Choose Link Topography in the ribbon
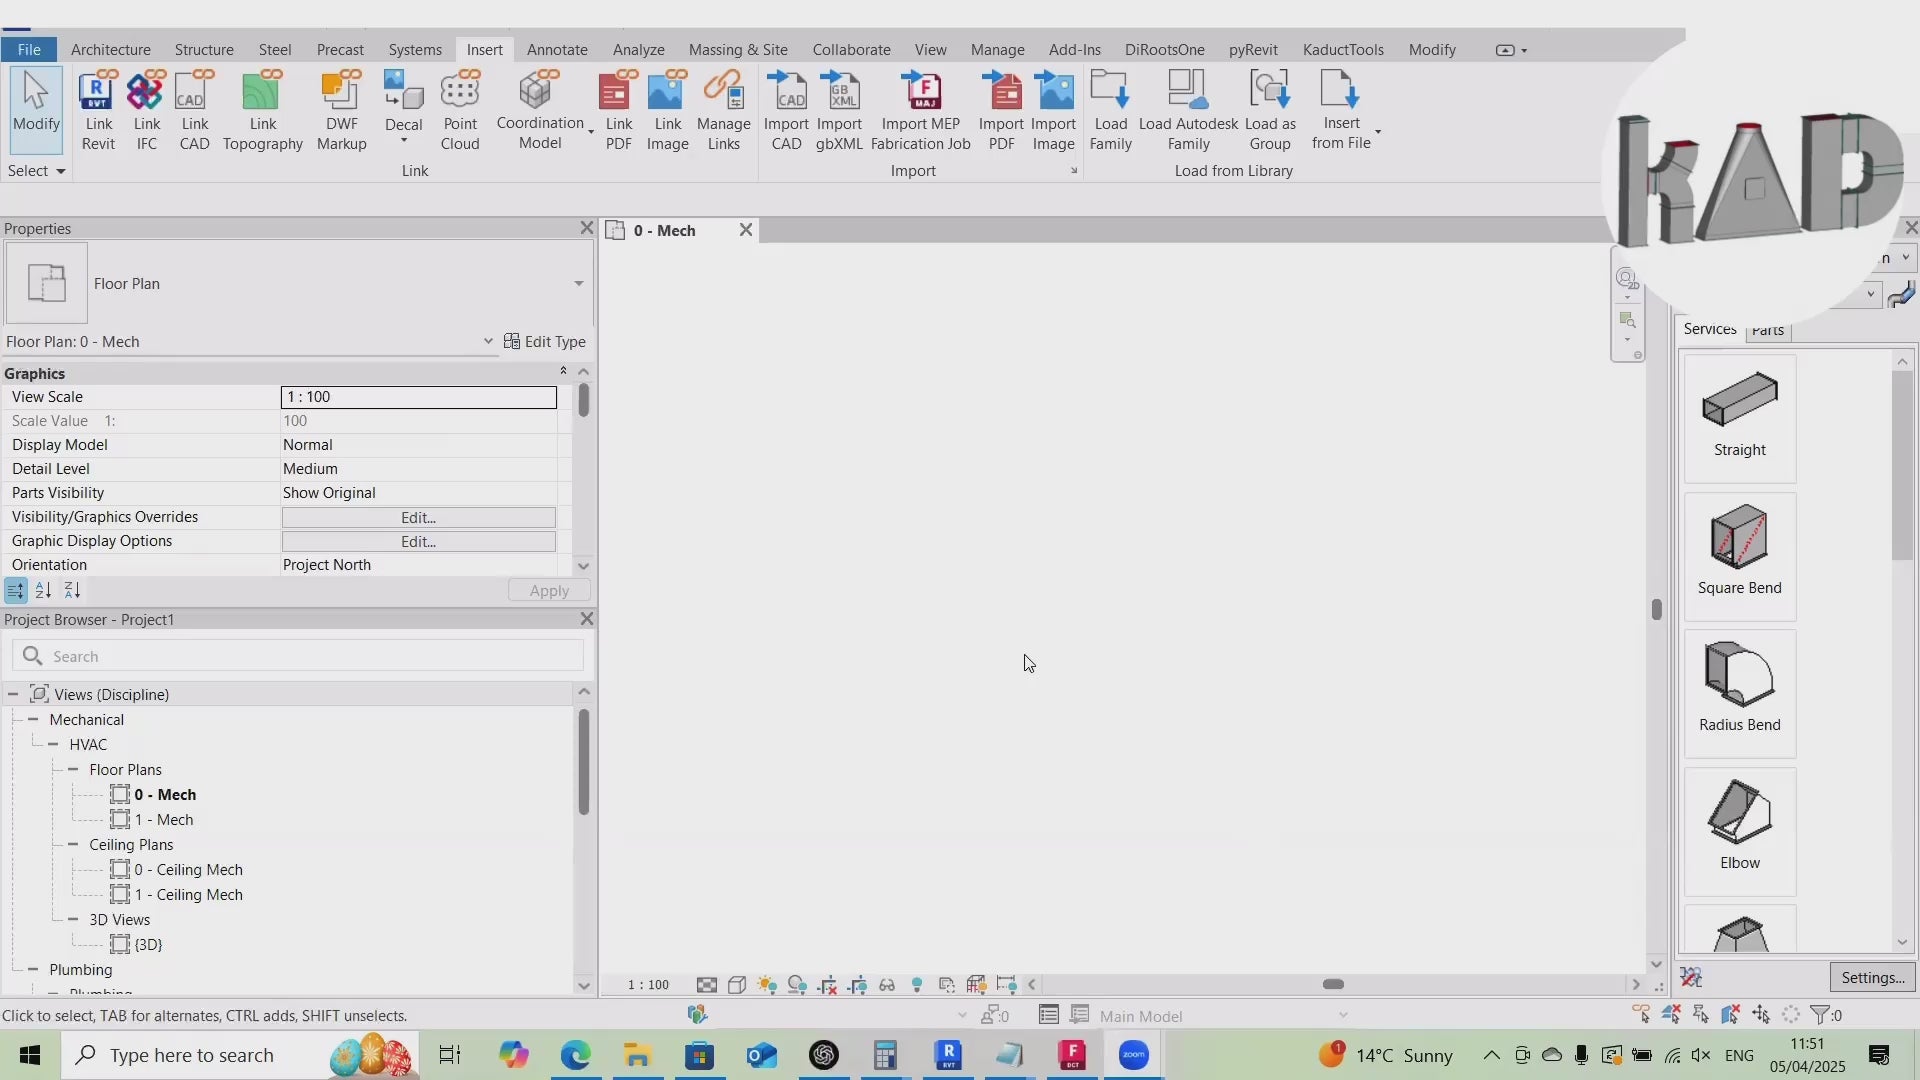The image size is (1920, 1080). click(x=262, y=110)
